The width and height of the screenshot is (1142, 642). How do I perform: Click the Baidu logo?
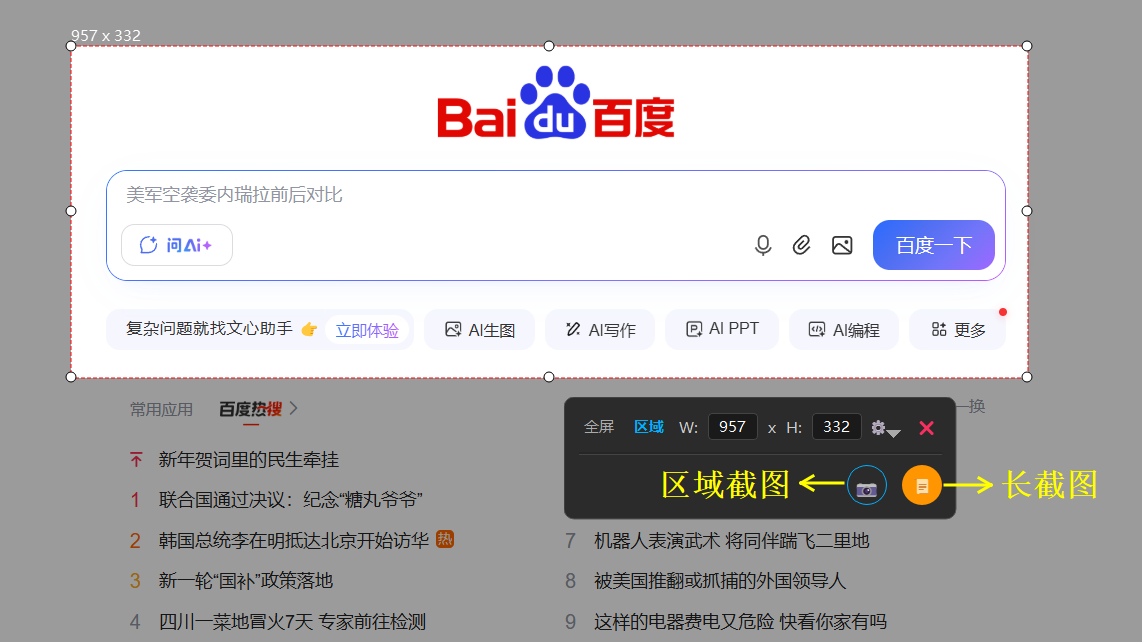[555, 104]
